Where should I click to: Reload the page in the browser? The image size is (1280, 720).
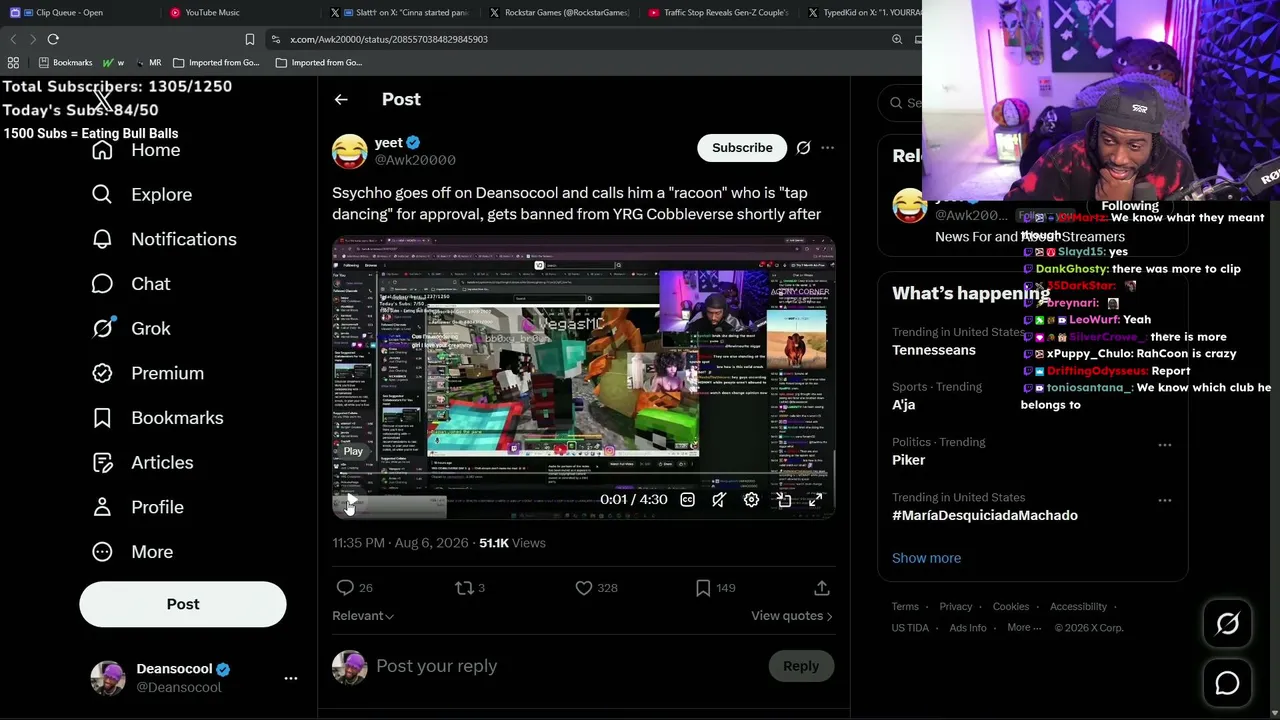pyautogui.click(x=53, y=39)
